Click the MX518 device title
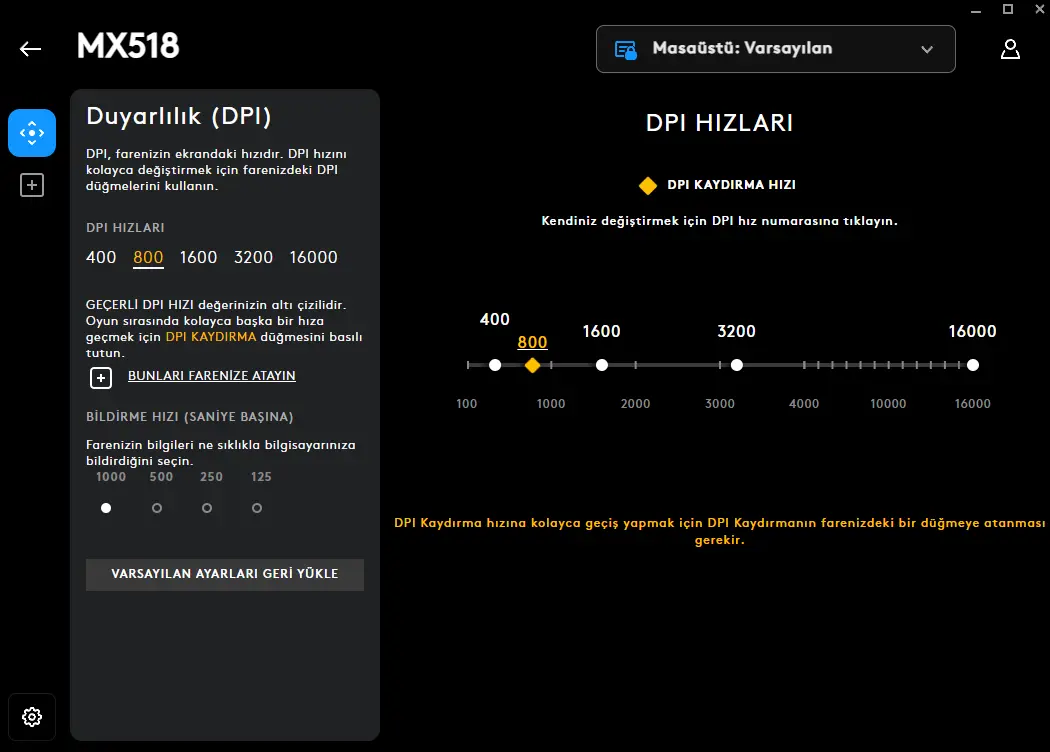 [x=128, y=46]
